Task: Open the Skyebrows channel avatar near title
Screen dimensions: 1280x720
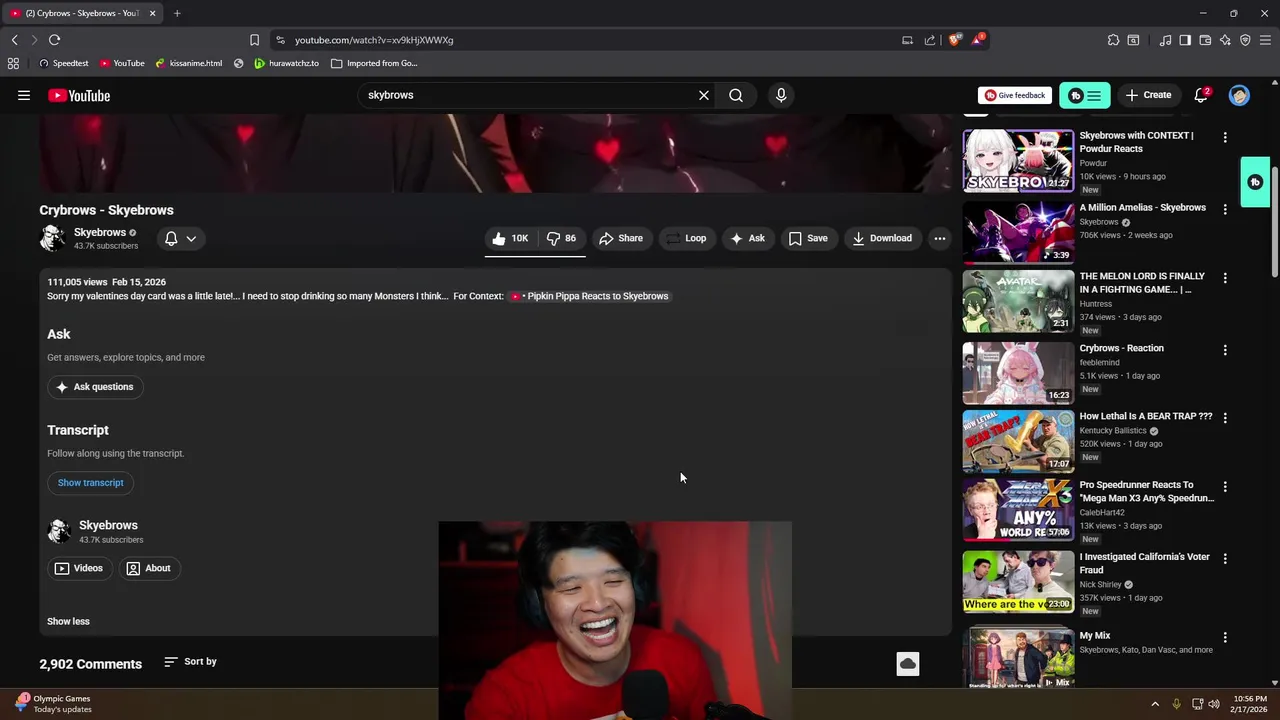Action: pos(52,238)
